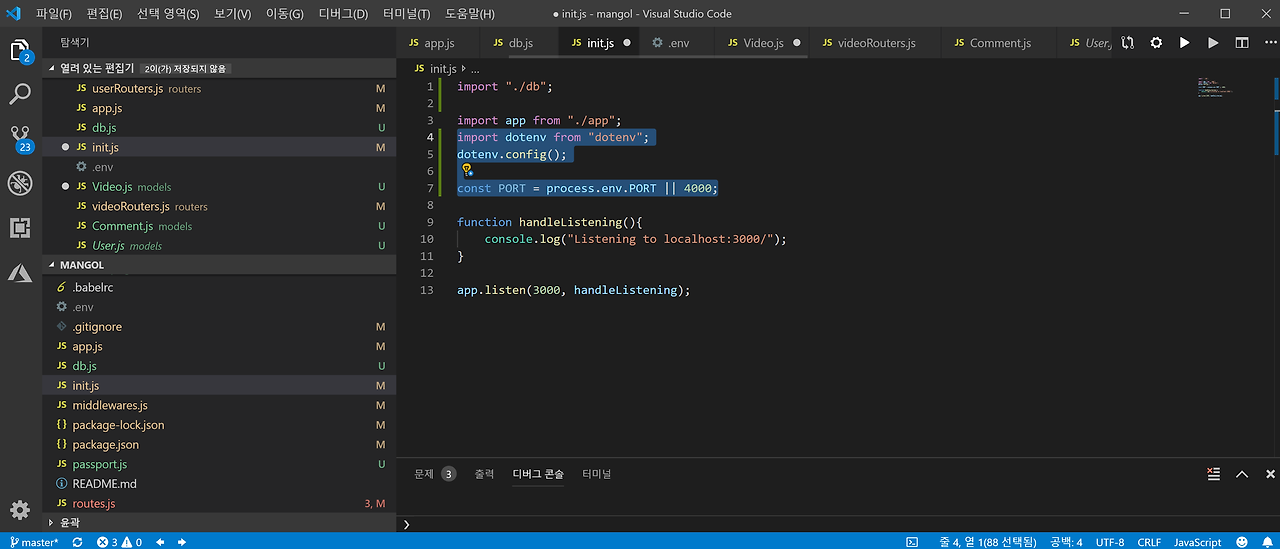The height and width of the screenshot is (549, 1280).
Task: Change the JavaScript language mode in status bar
Action: [1197, 542]
